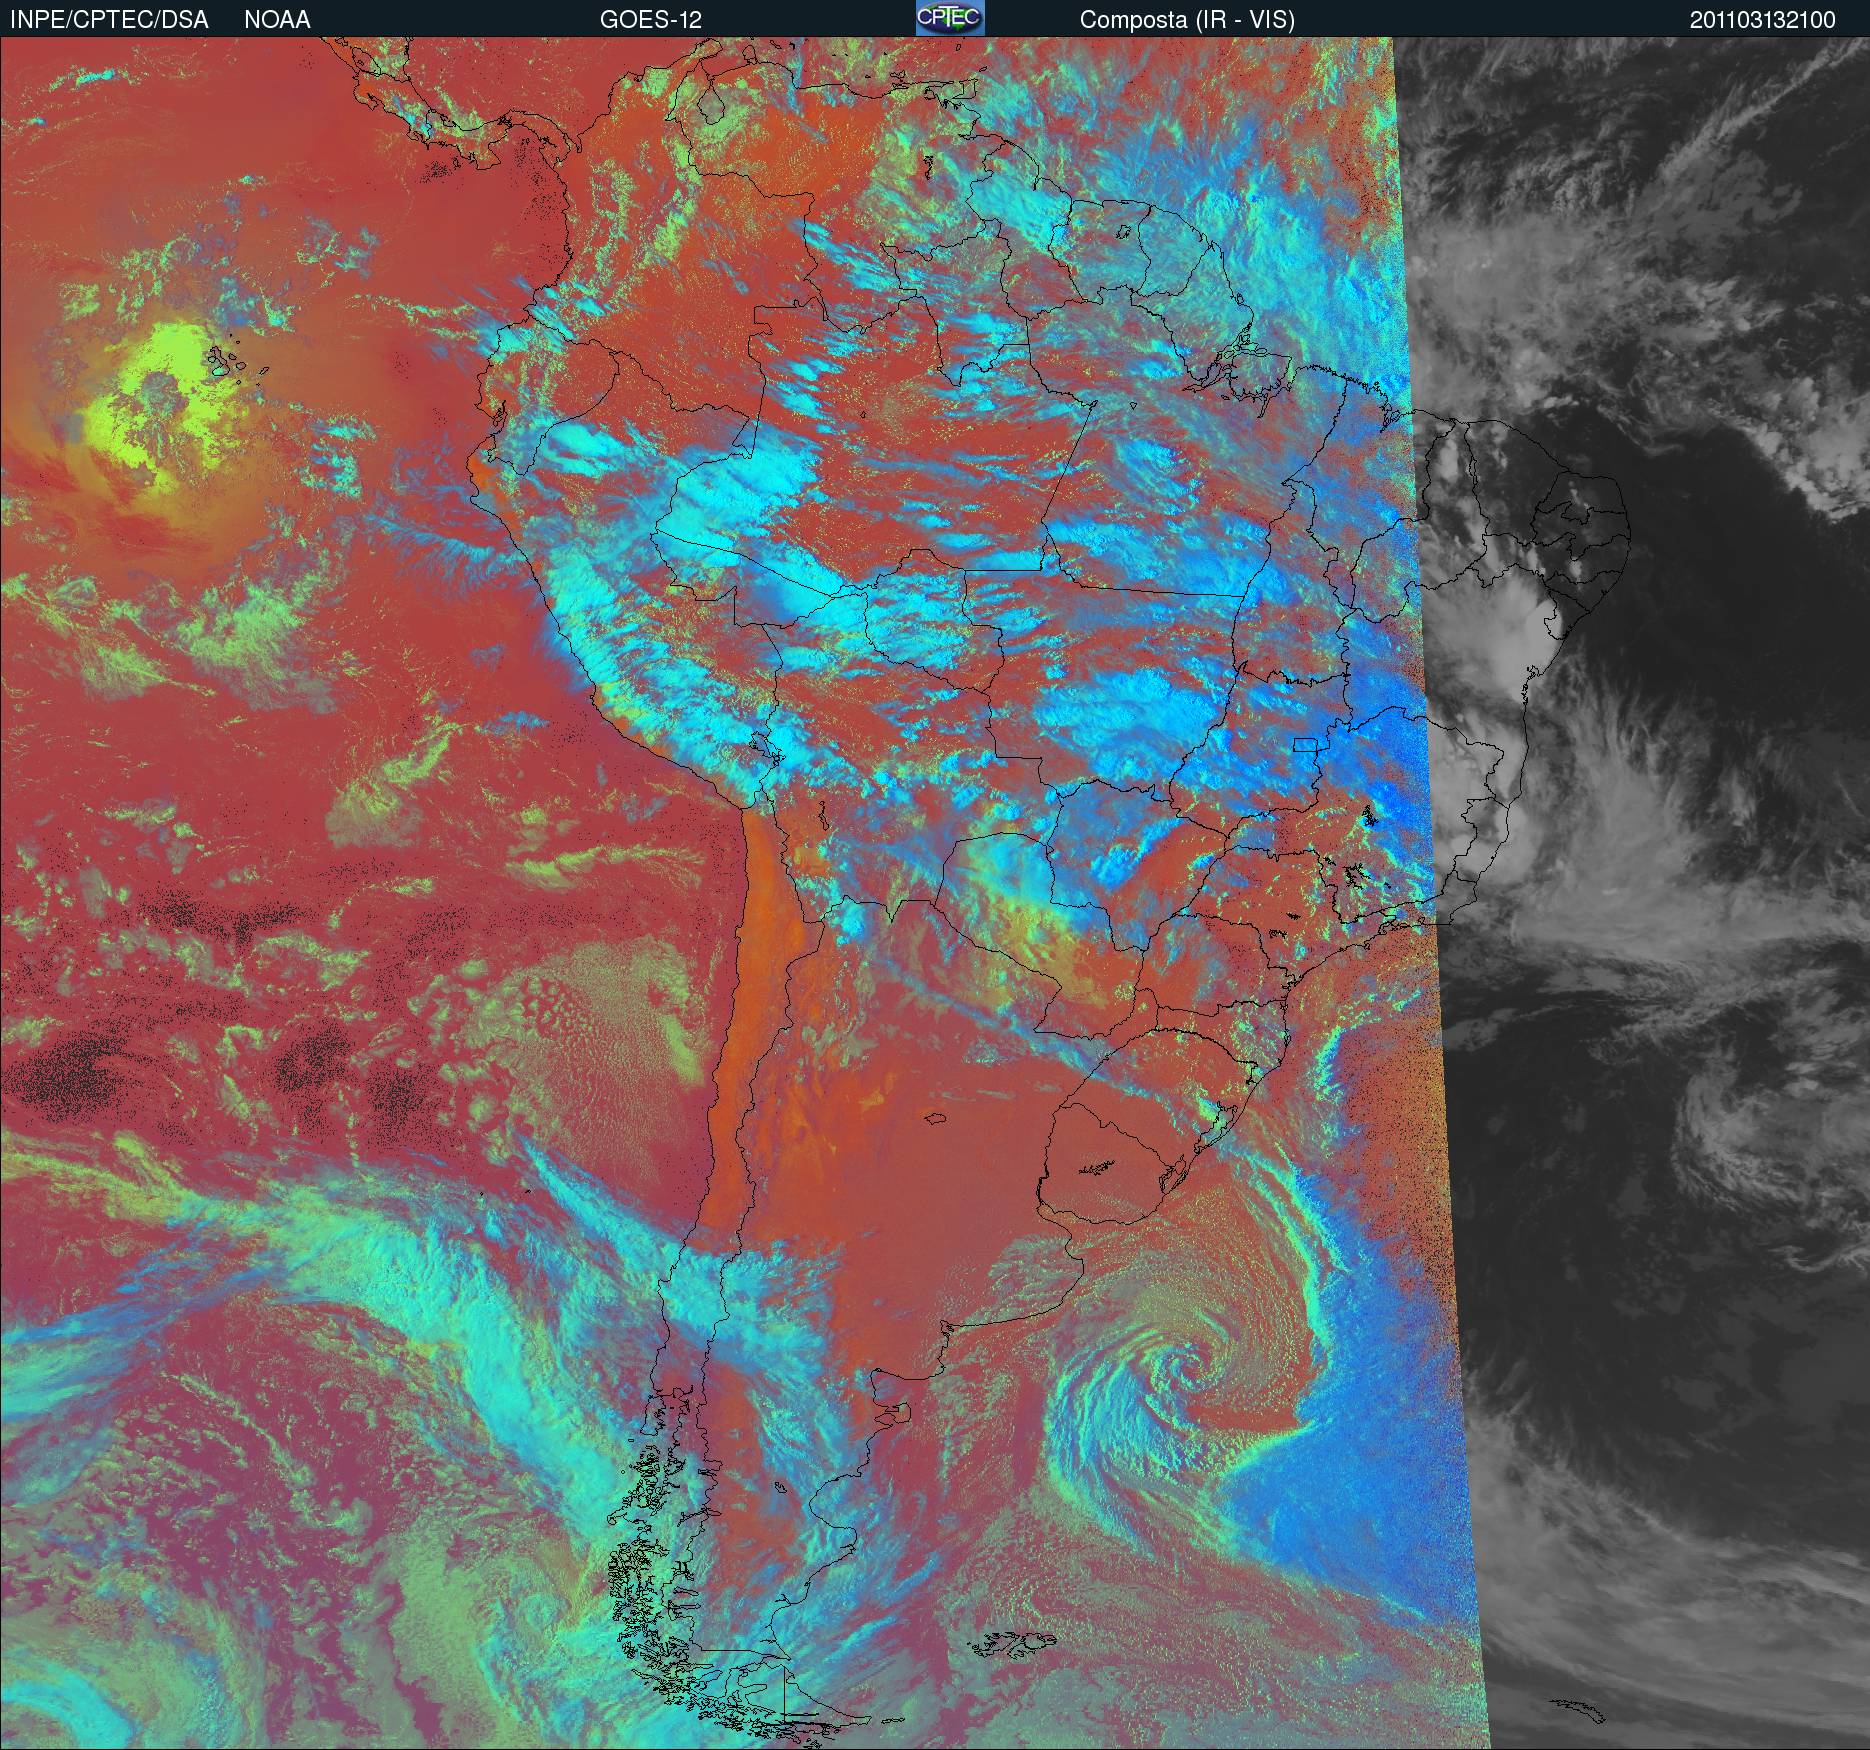Click the NOAA label in the header
The width and height of the screenshot is (1870, 1750).
point(277,20)
